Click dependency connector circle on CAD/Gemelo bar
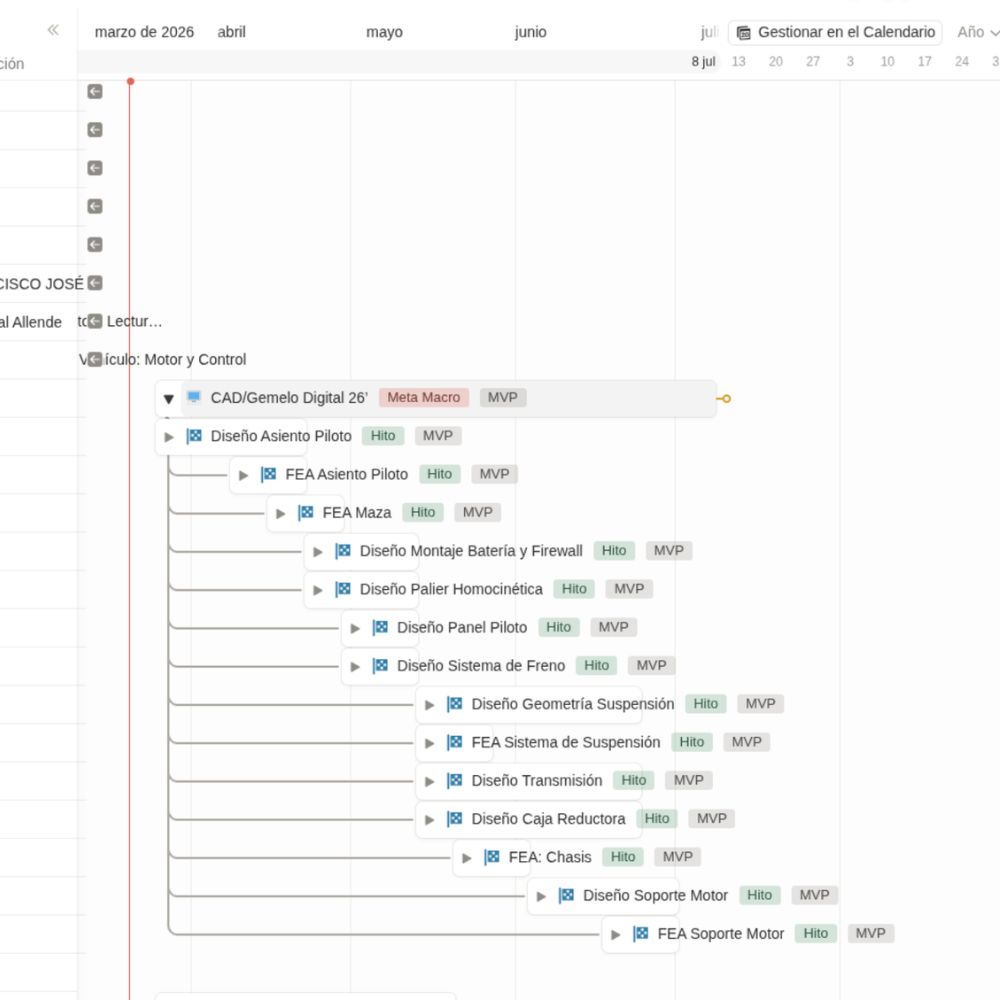 pos(726,399)
